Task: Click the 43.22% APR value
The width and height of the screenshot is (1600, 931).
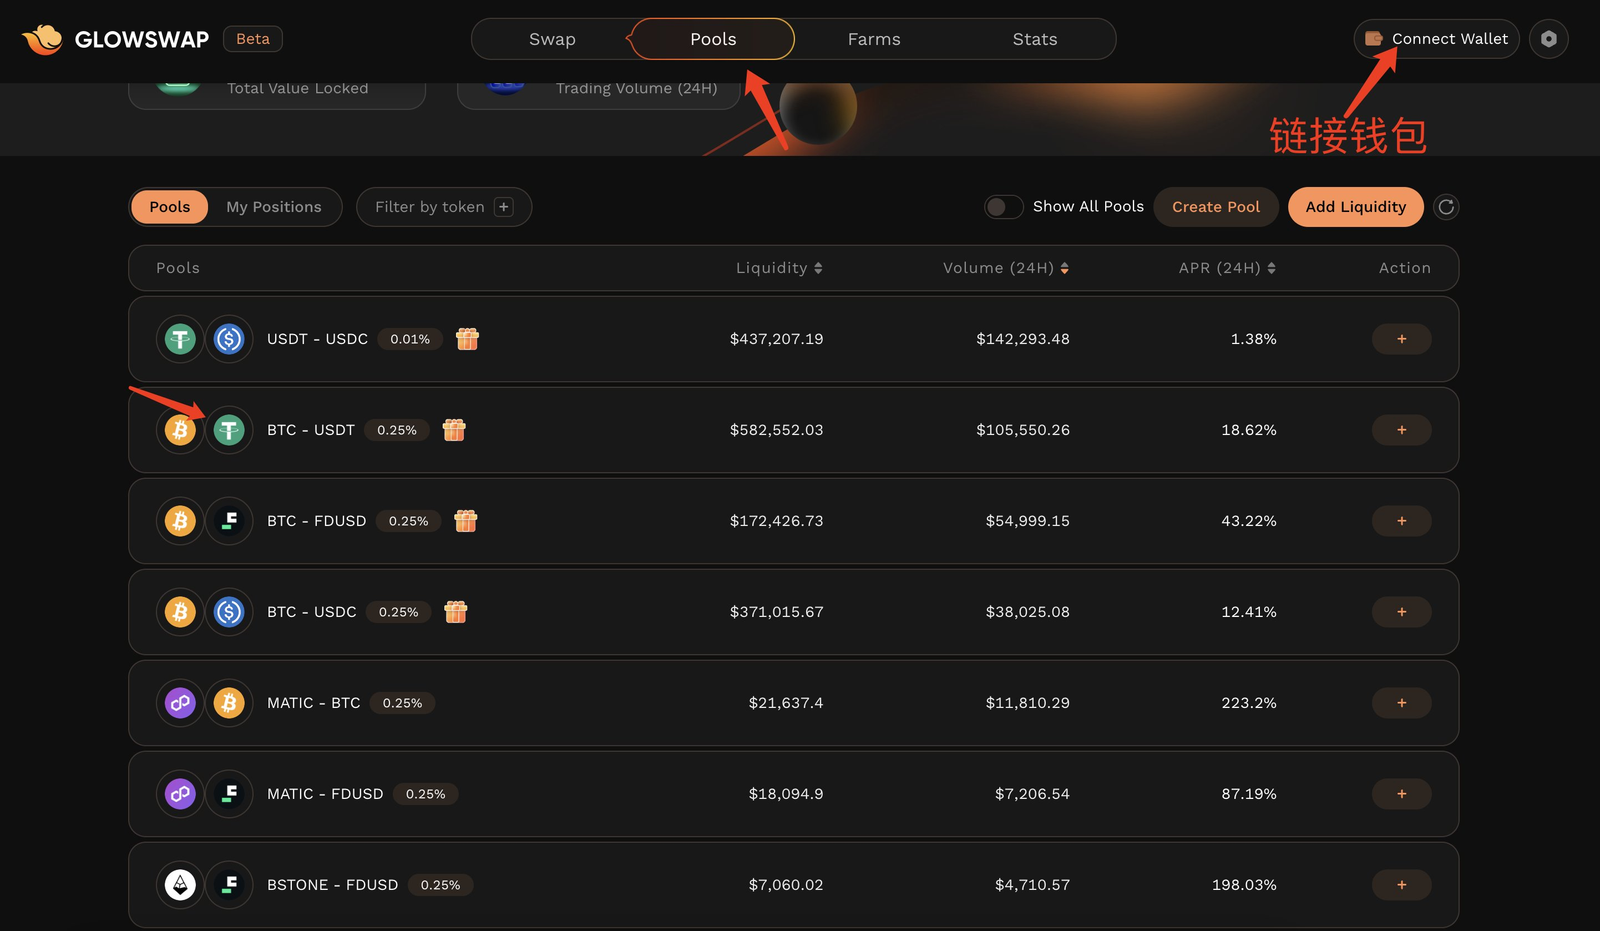Action: [1249, 521]
